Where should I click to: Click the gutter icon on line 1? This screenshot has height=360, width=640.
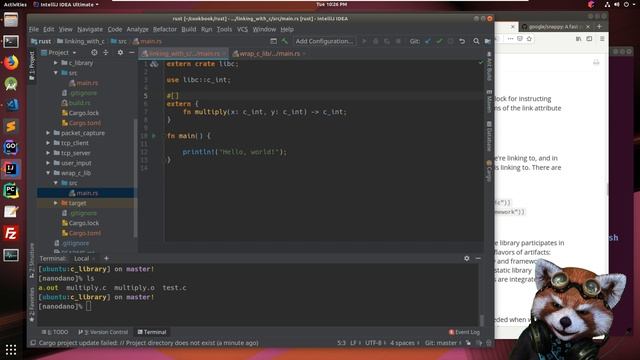tap(154, 64)
